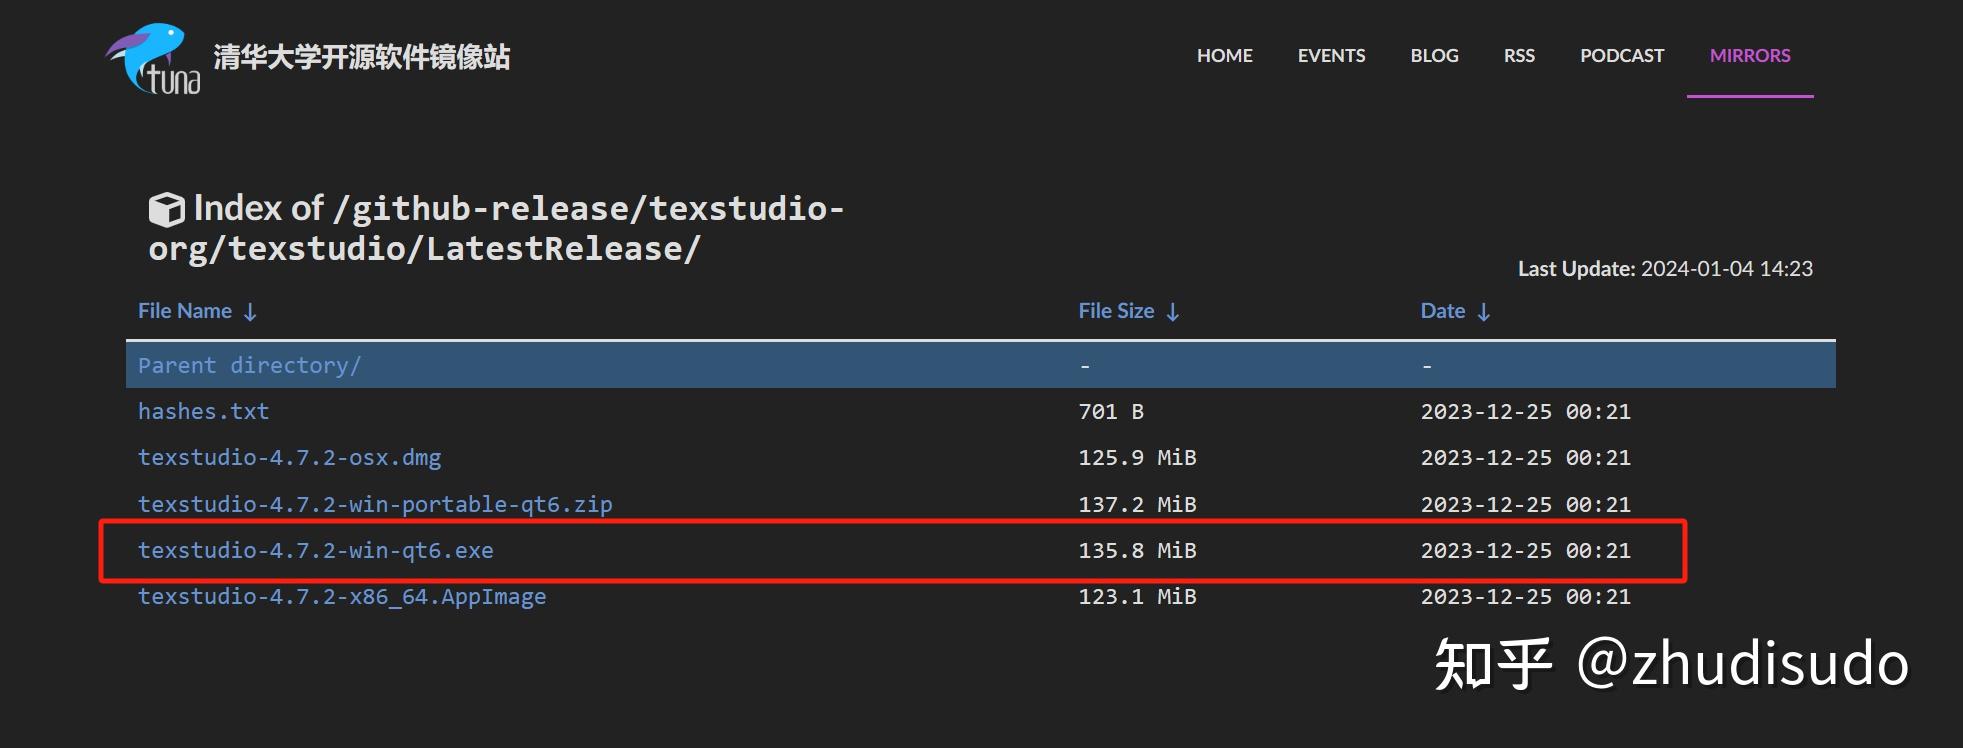Image resolution: width=1963 pixels, height=748 pixels.
Task: Switch to the MIRRORS tab
Action: coord(1750,56)
